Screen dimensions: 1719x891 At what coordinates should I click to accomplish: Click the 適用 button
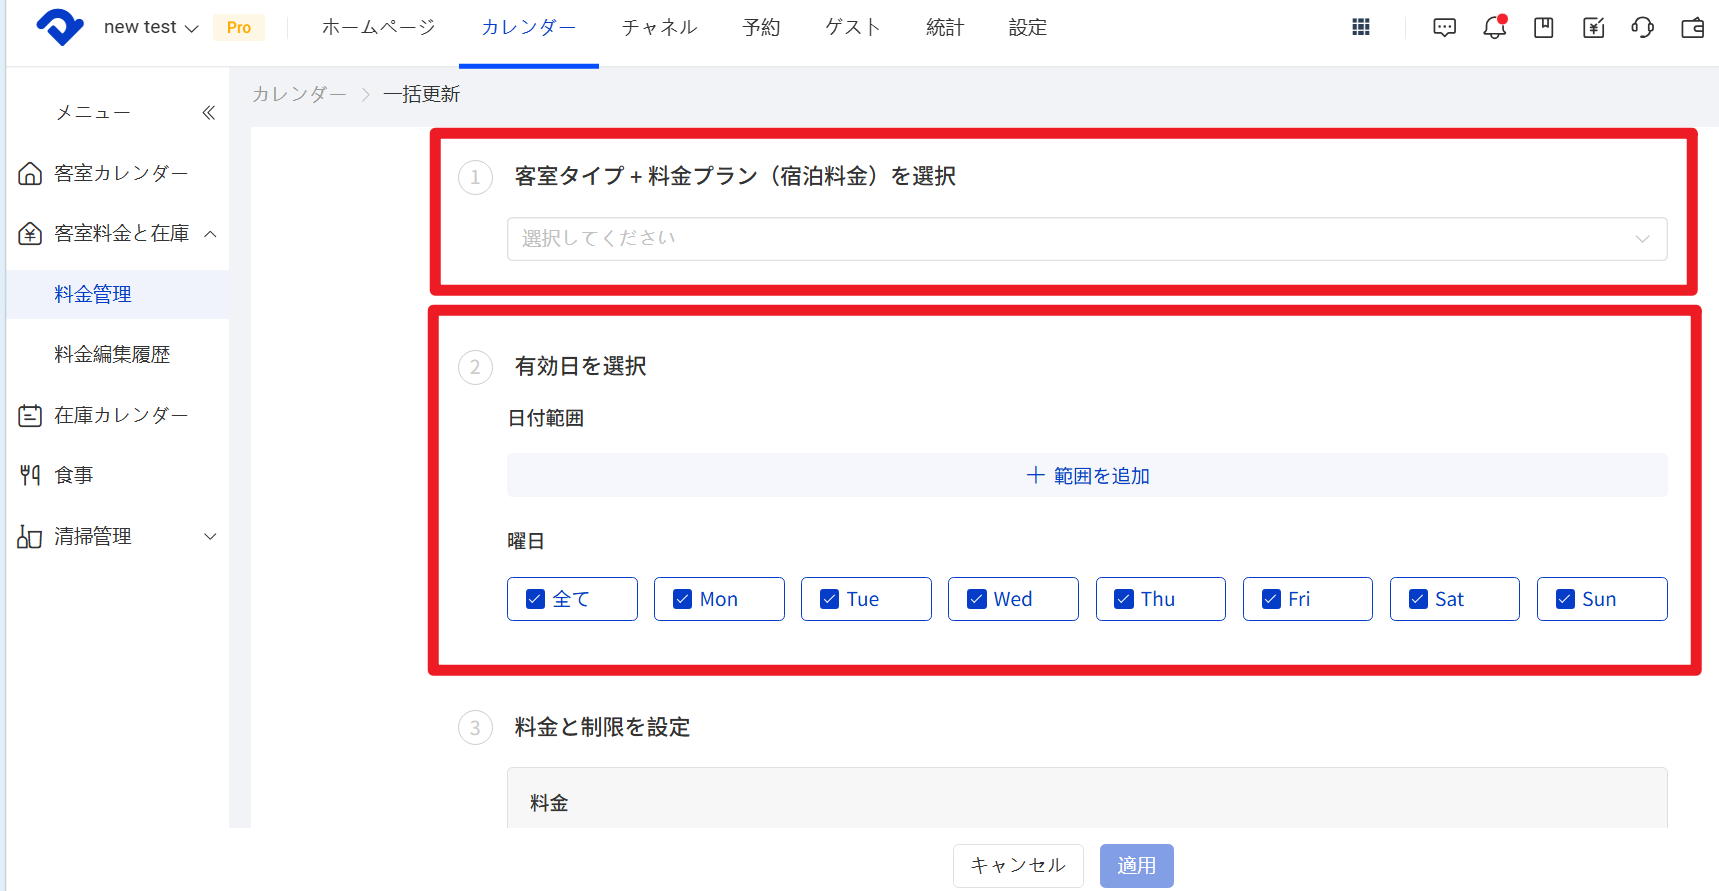tap(1137, 866)
